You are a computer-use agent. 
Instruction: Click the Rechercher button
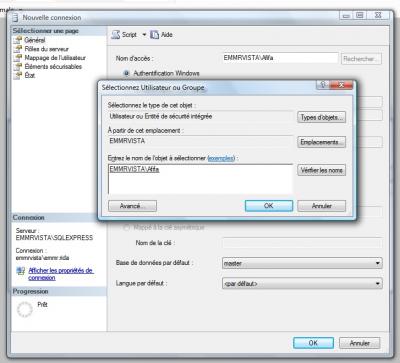pyautogui.click(x=361, y=59)
